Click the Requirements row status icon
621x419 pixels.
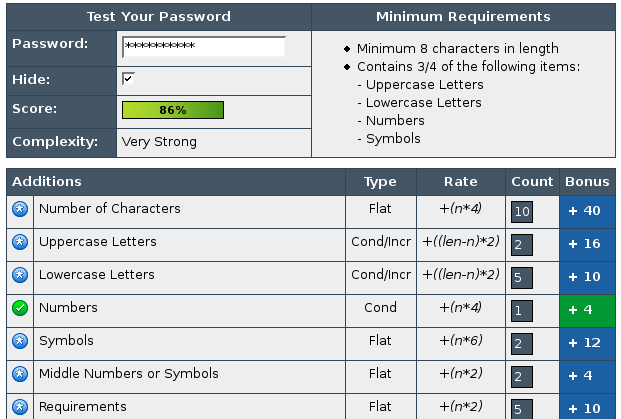[19, 407]
